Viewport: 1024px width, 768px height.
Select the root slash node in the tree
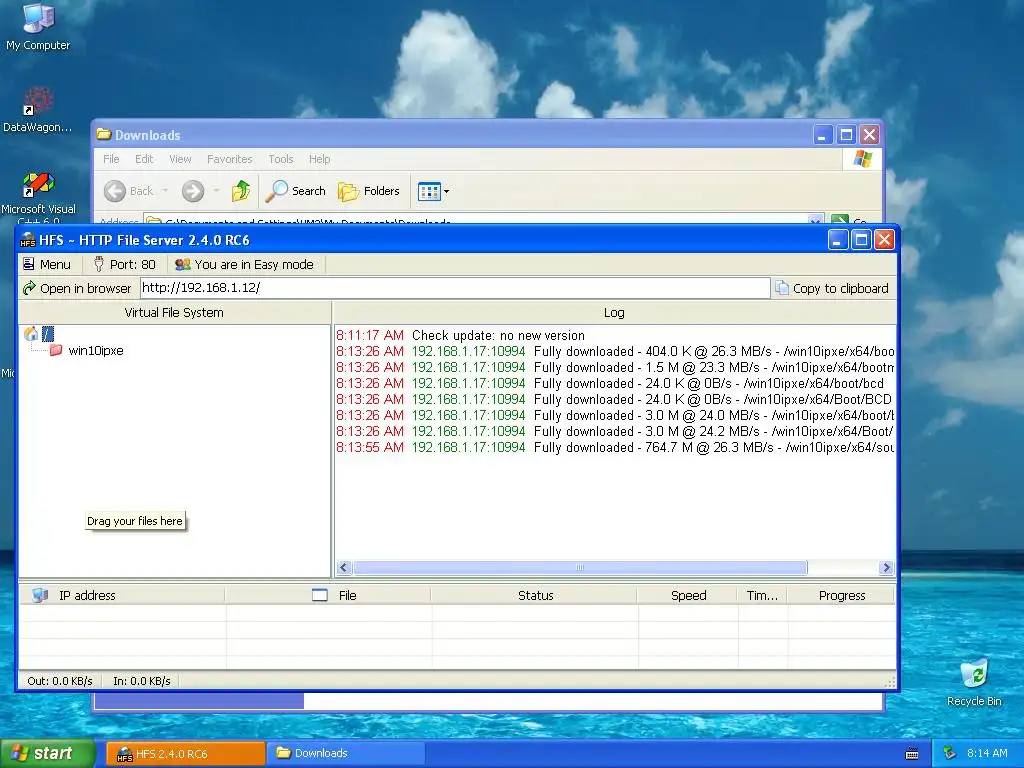coord(48,334)
